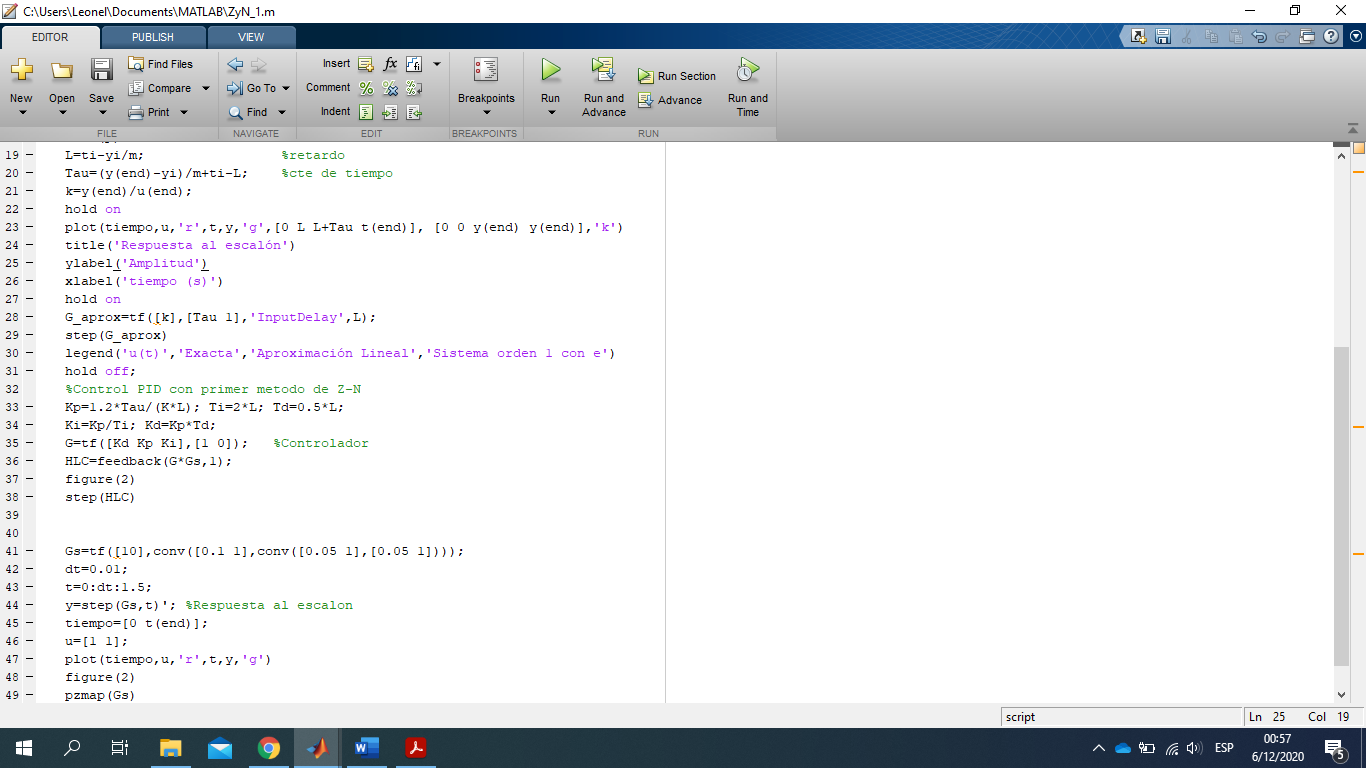Open Find Files from the File section
1366x768 pixels.
click(161, 64)
